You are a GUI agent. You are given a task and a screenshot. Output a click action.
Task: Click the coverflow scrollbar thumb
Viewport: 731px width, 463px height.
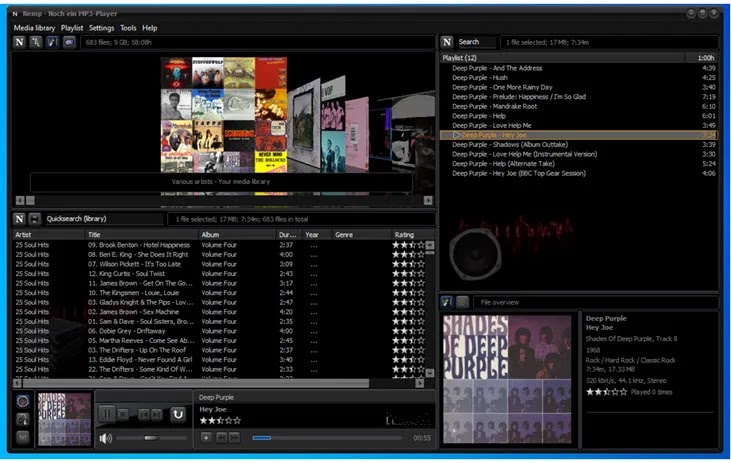click(x=30, y=200)
